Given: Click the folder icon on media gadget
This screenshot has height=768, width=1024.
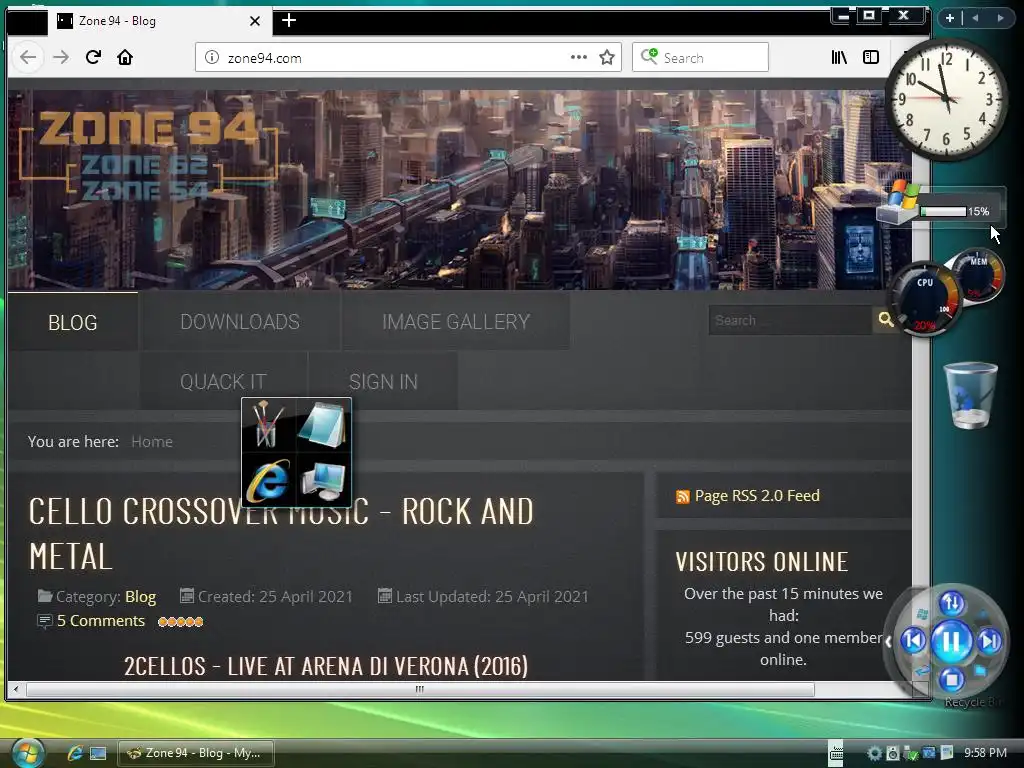Looking at the screenshot, I should pos(981,670).
